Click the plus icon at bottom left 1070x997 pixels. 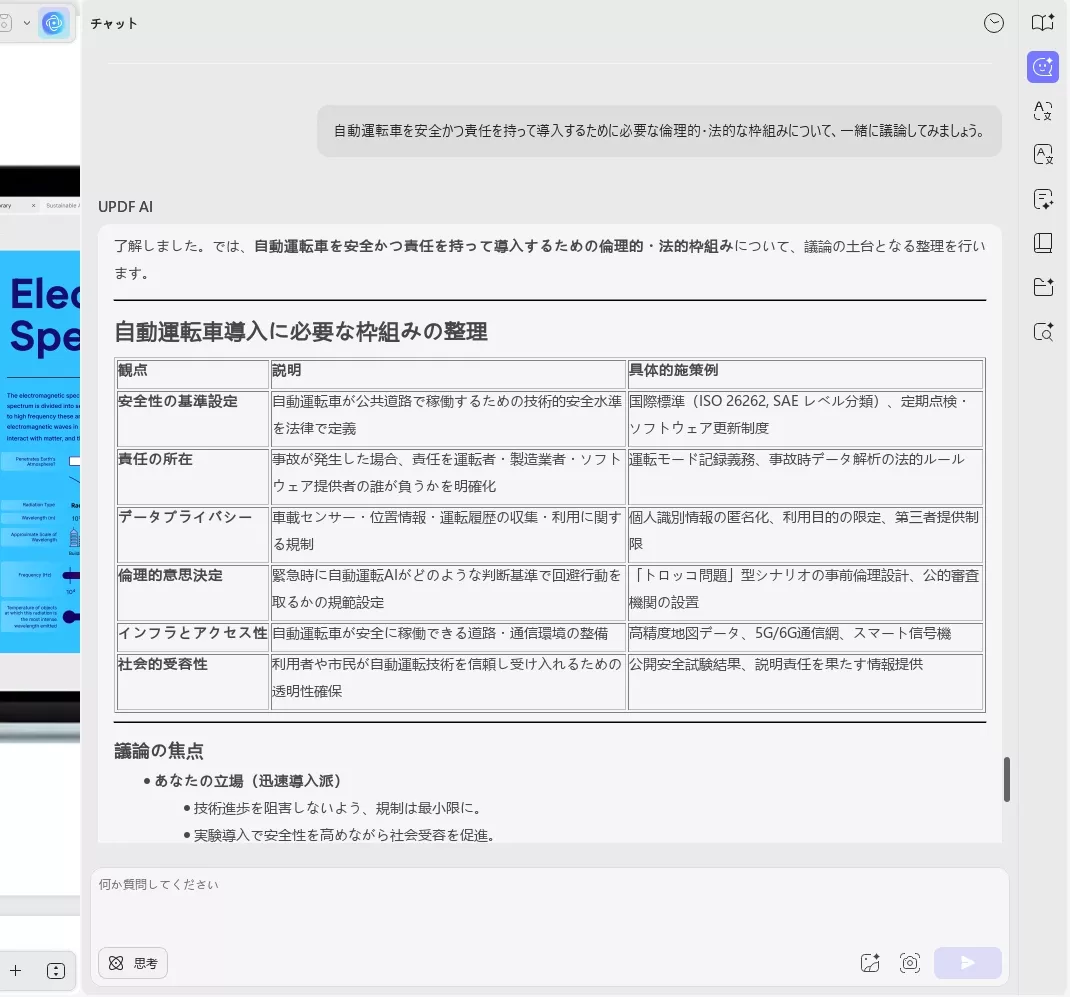point(16,970)
